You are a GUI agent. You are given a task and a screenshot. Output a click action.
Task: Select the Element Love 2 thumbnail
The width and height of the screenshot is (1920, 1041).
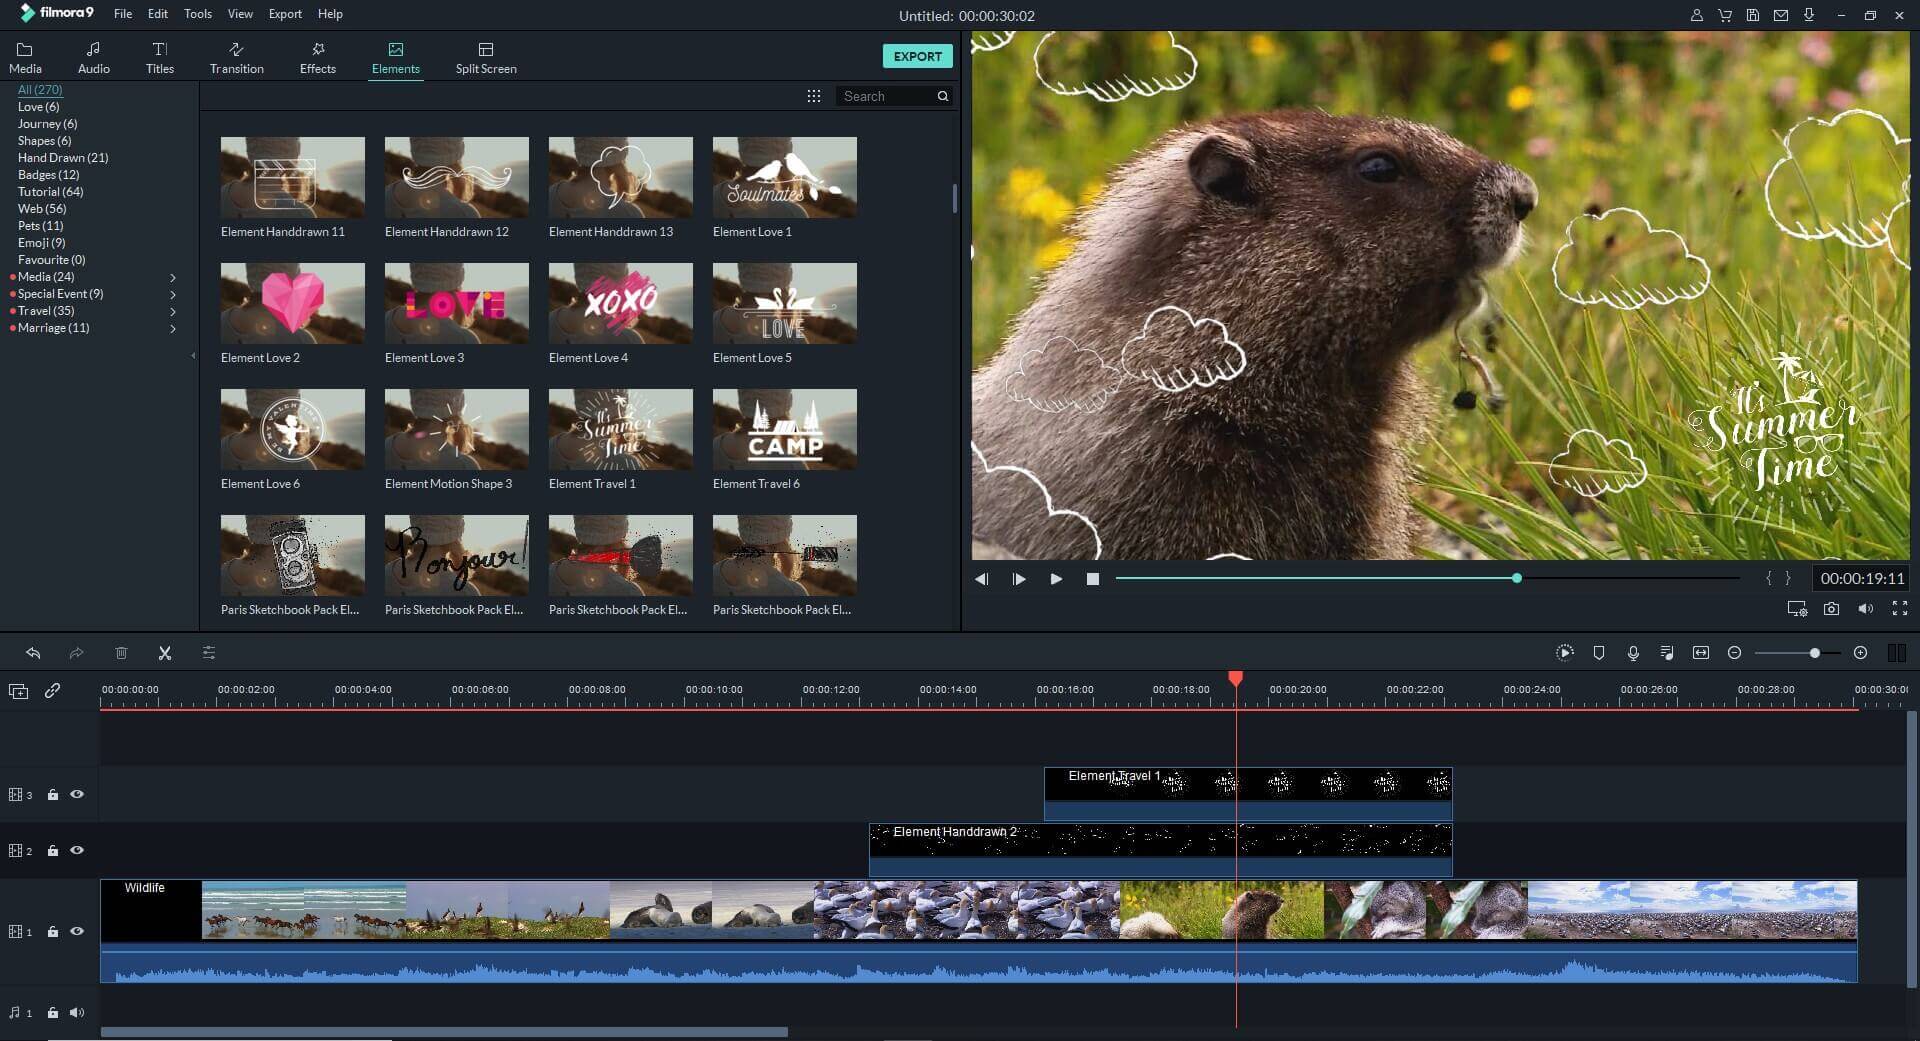293,303
